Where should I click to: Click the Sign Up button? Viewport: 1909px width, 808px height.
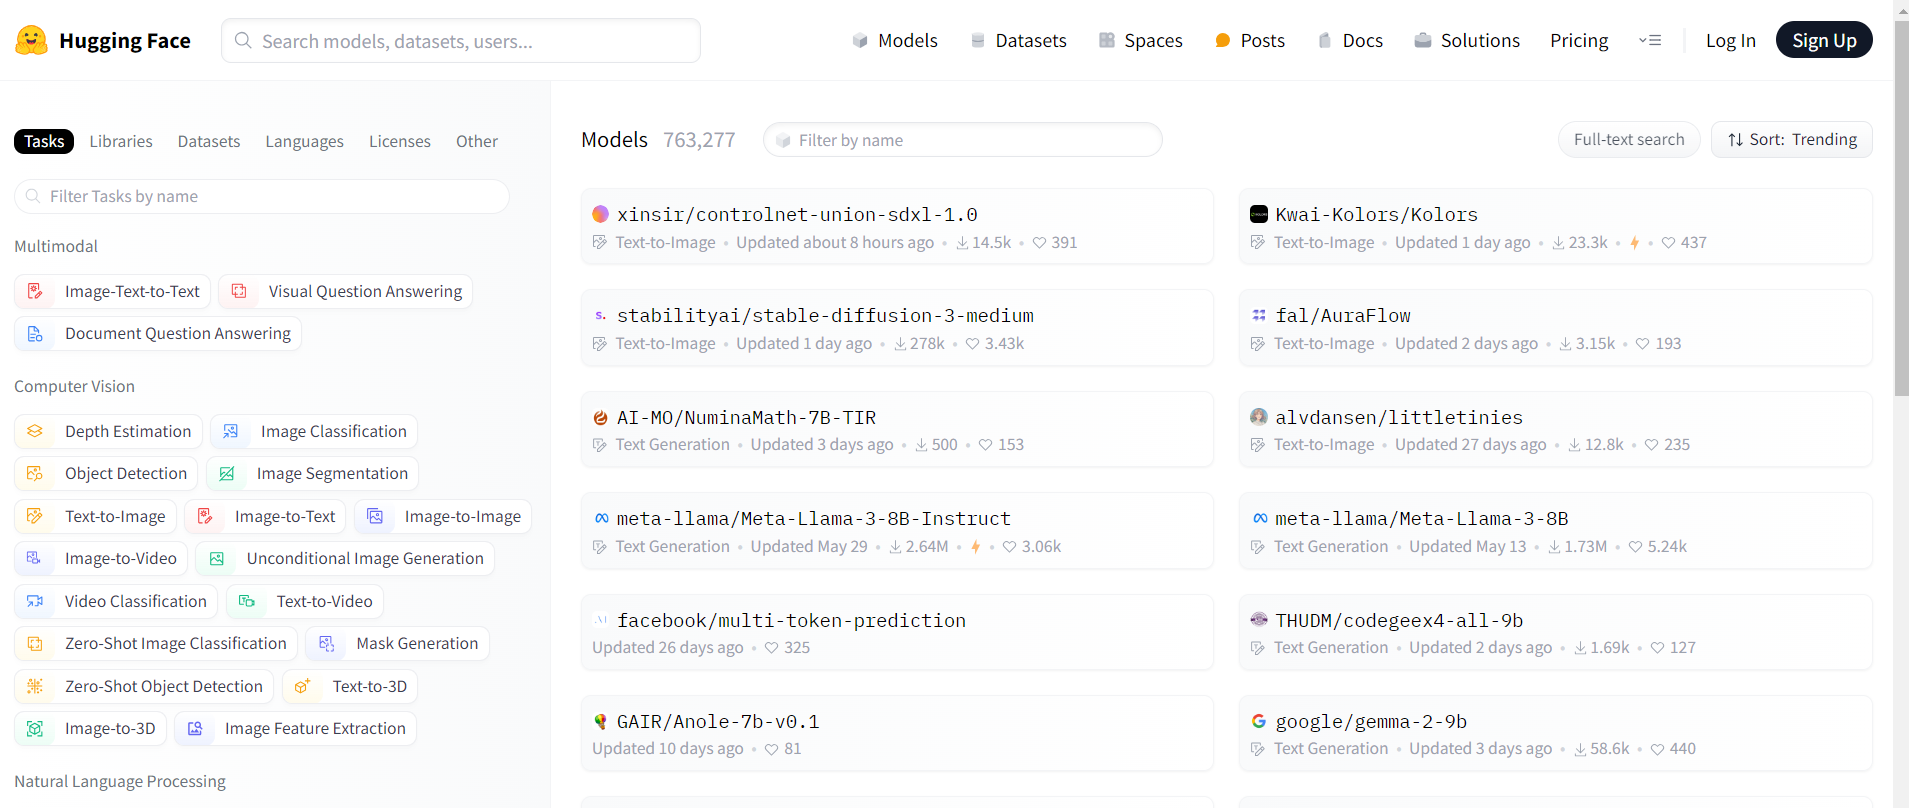(x=1824, y=40)
